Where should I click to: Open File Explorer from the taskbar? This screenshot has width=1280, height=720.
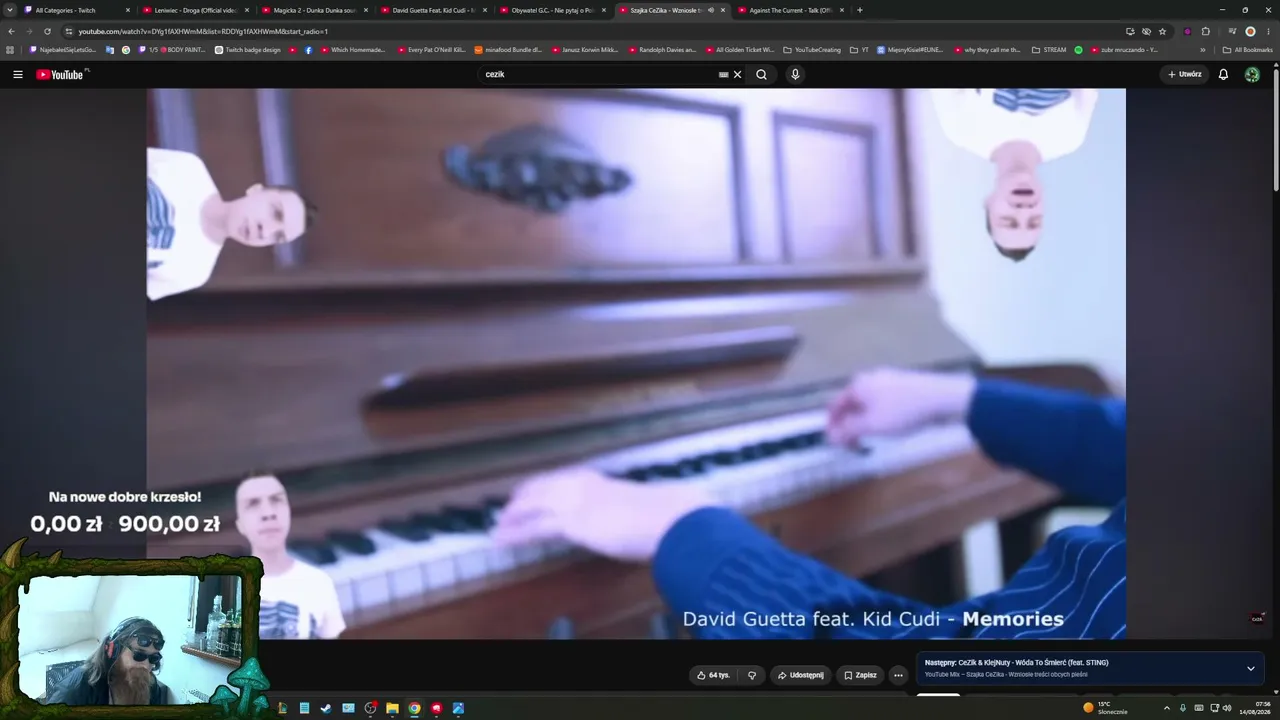392,708
